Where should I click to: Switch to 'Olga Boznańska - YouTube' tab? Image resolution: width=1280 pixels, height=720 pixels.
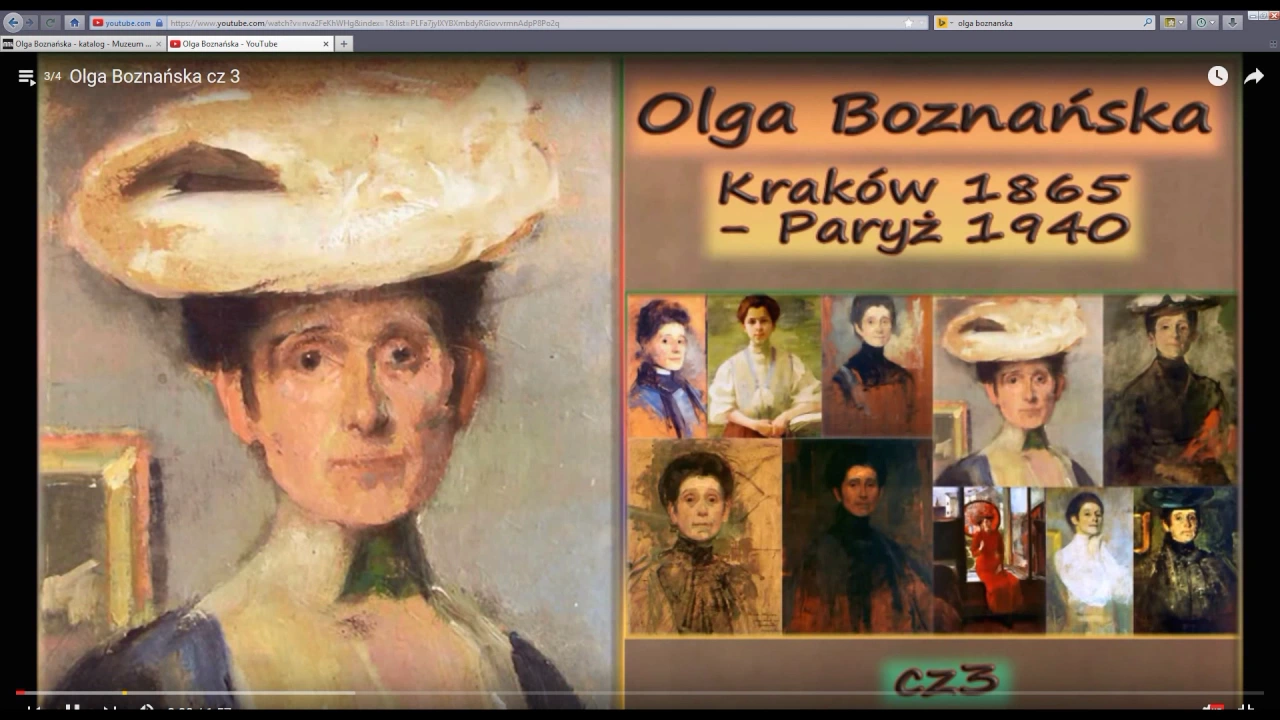pos(250,44)
